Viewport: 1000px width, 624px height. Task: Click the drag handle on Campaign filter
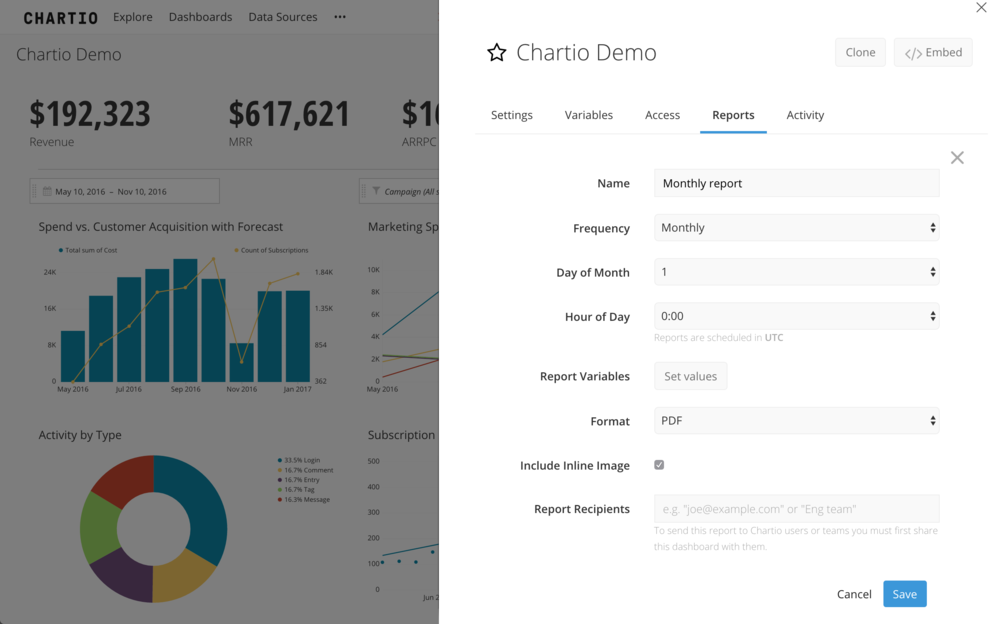point(364,191)
